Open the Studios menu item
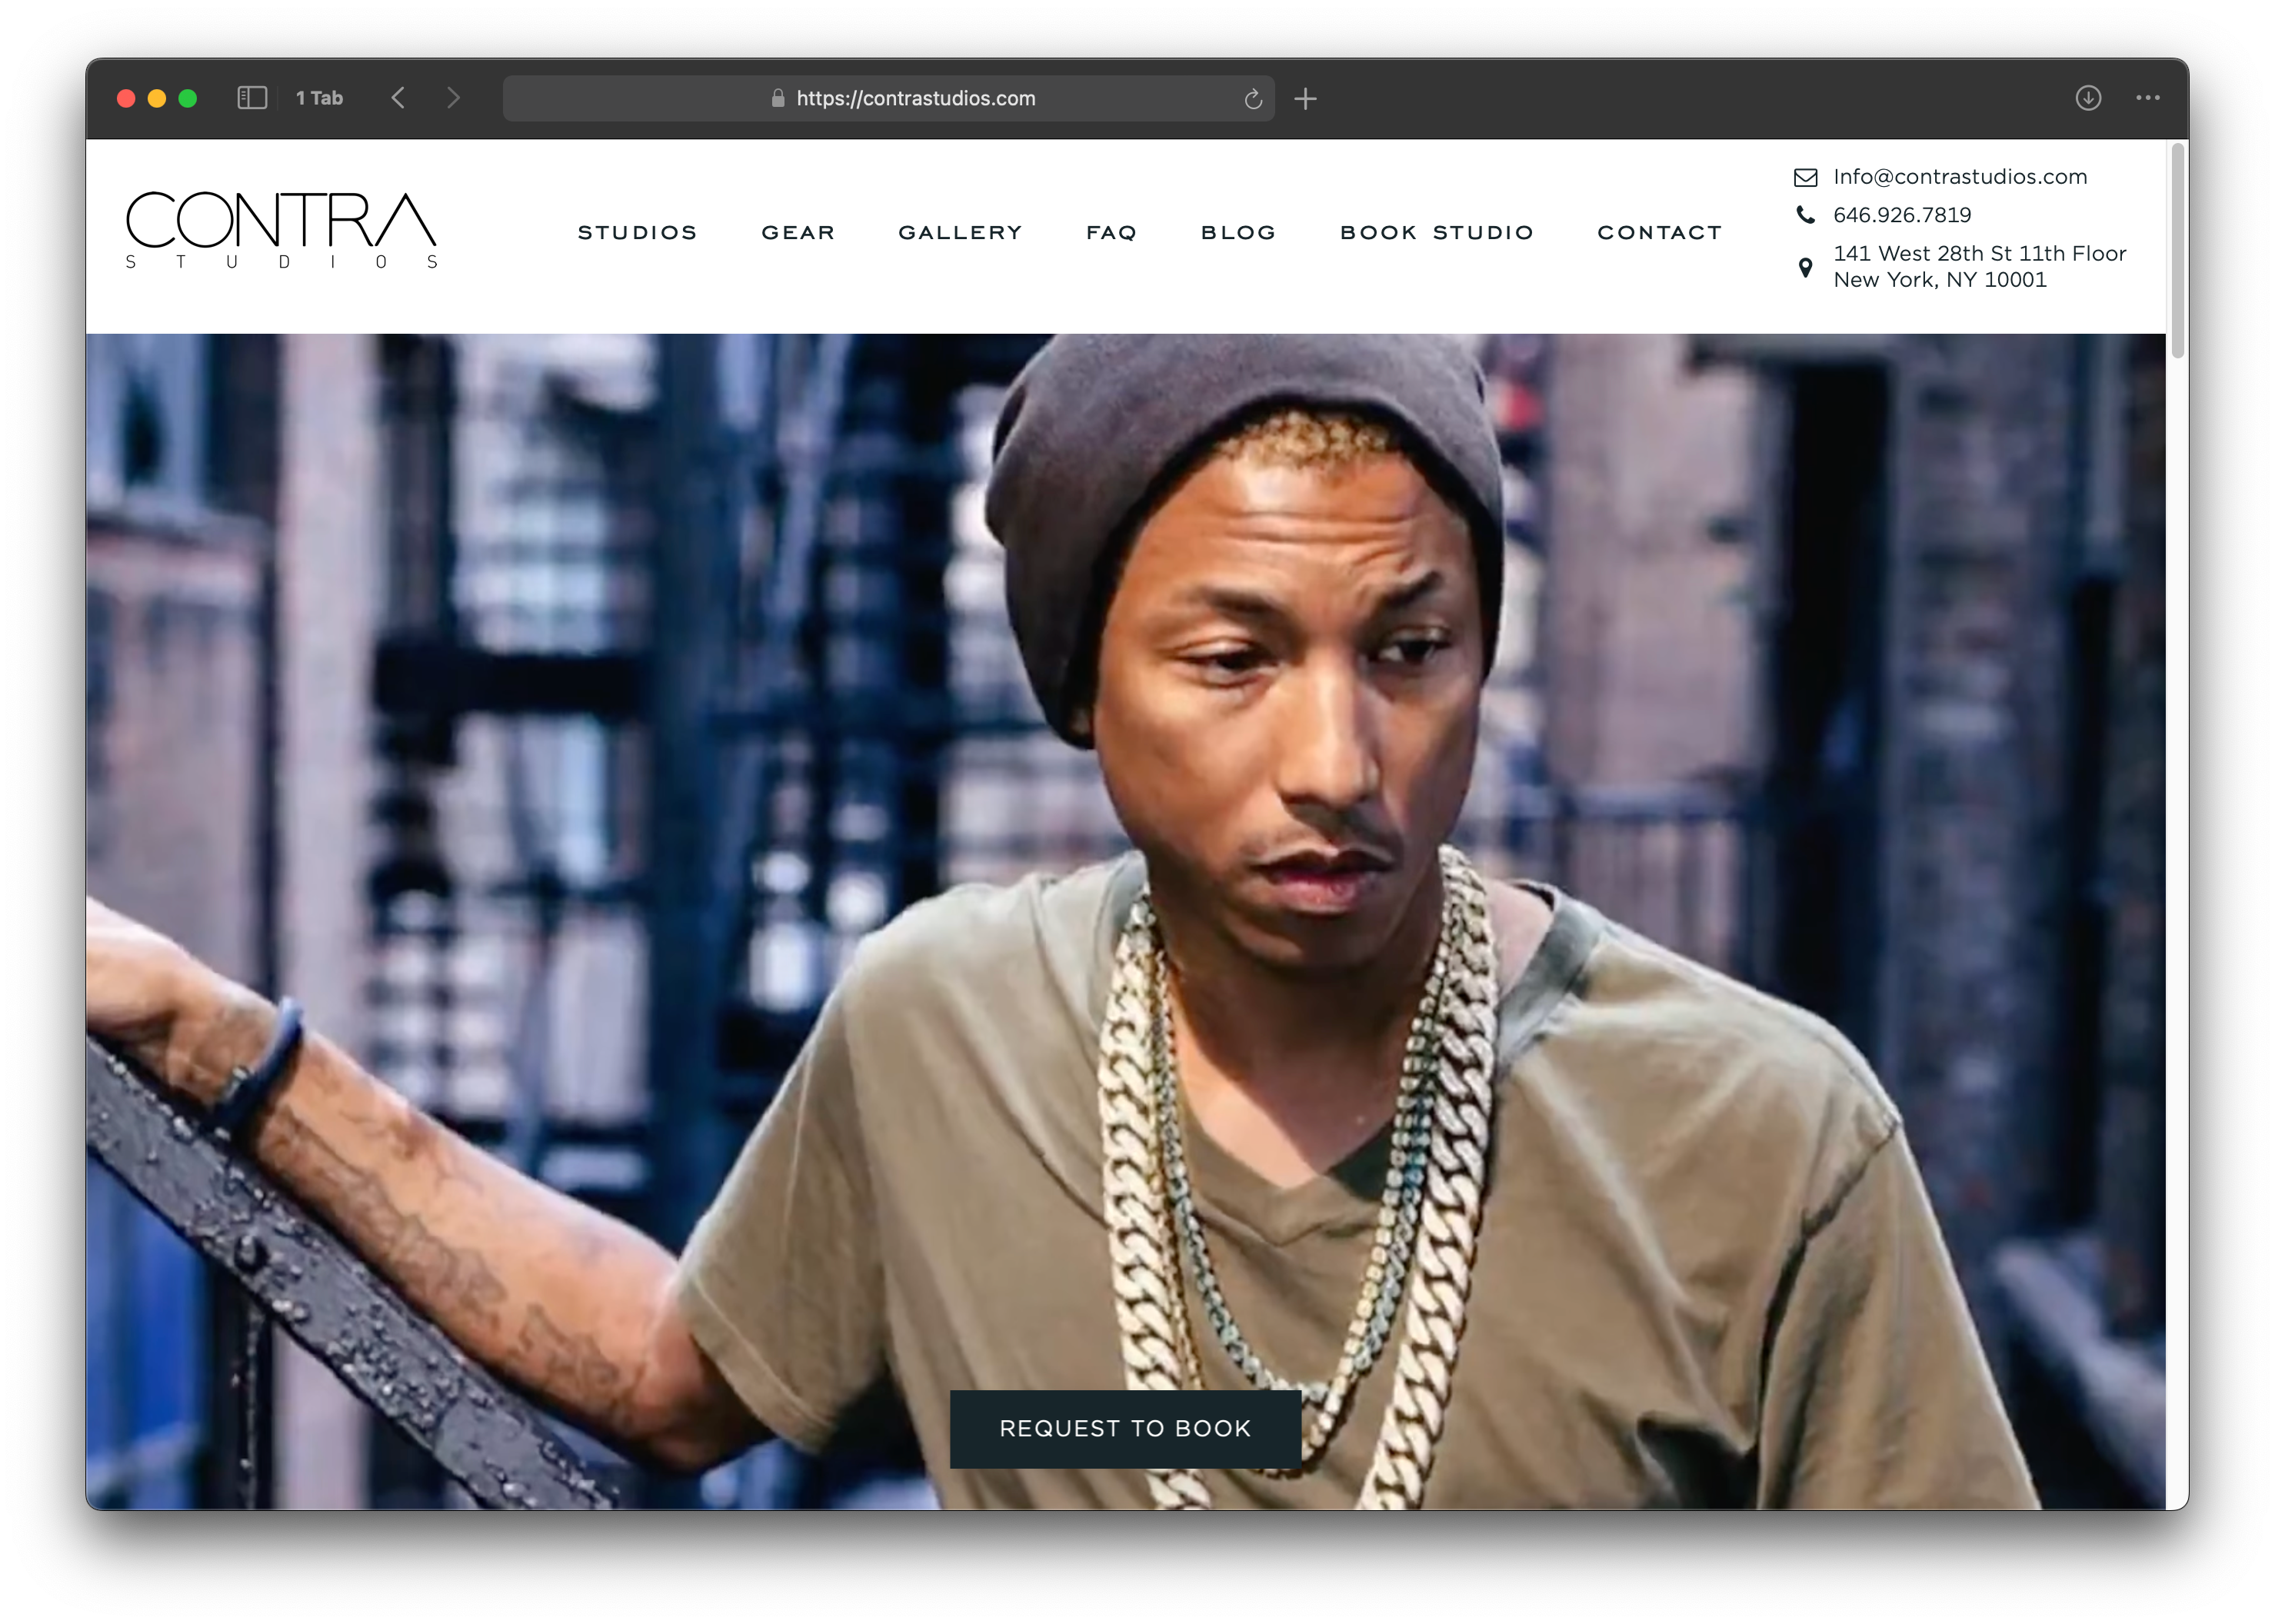2275x1624 pixels. pyautogui.click(x=637, y=233)
